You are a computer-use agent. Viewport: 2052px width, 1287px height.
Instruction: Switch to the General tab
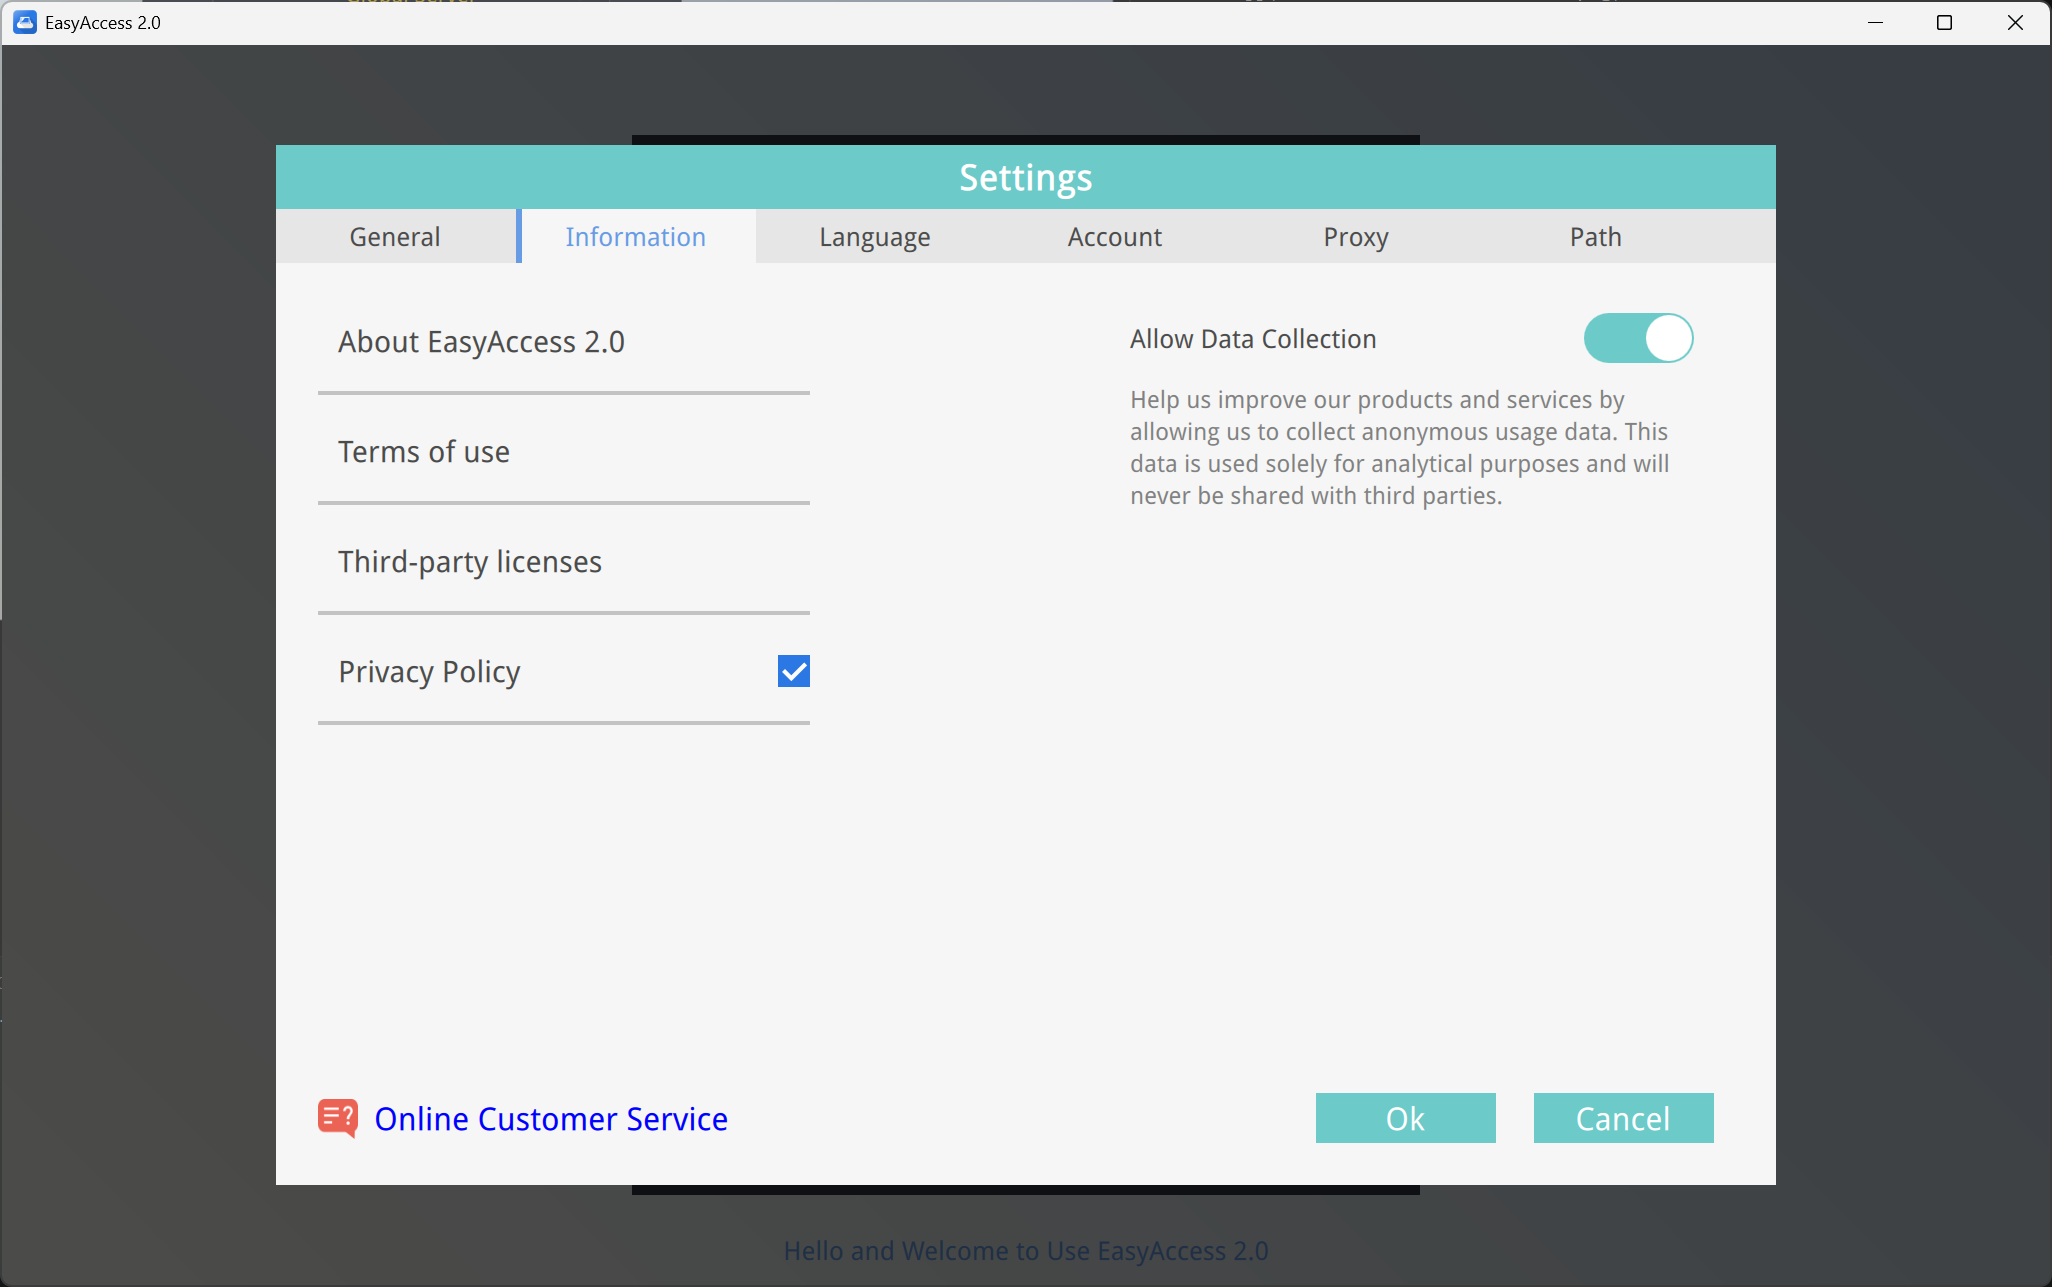[x=395, y=237]
